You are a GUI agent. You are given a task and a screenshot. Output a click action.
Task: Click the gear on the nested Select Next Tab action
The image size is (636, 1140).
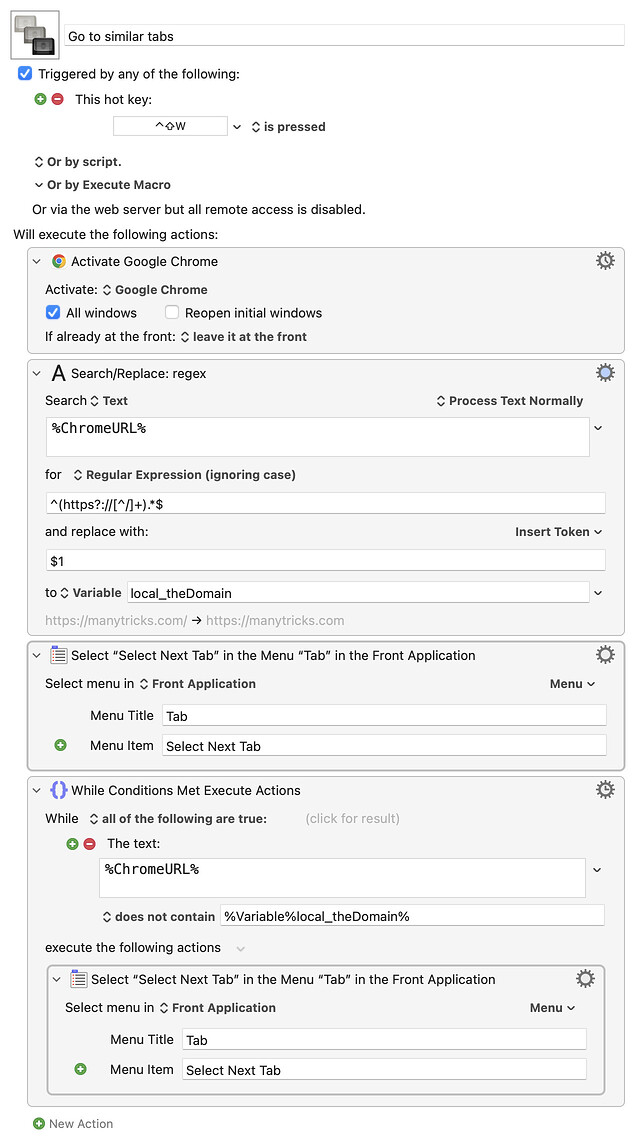(585, 978)
